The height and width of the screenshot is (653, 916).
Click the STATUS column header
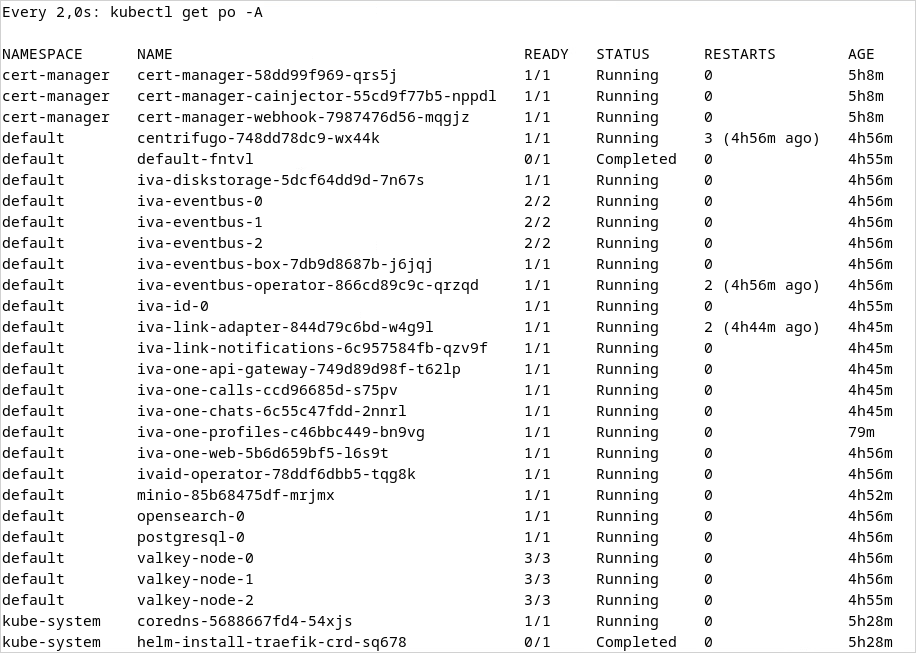[622, 54]
